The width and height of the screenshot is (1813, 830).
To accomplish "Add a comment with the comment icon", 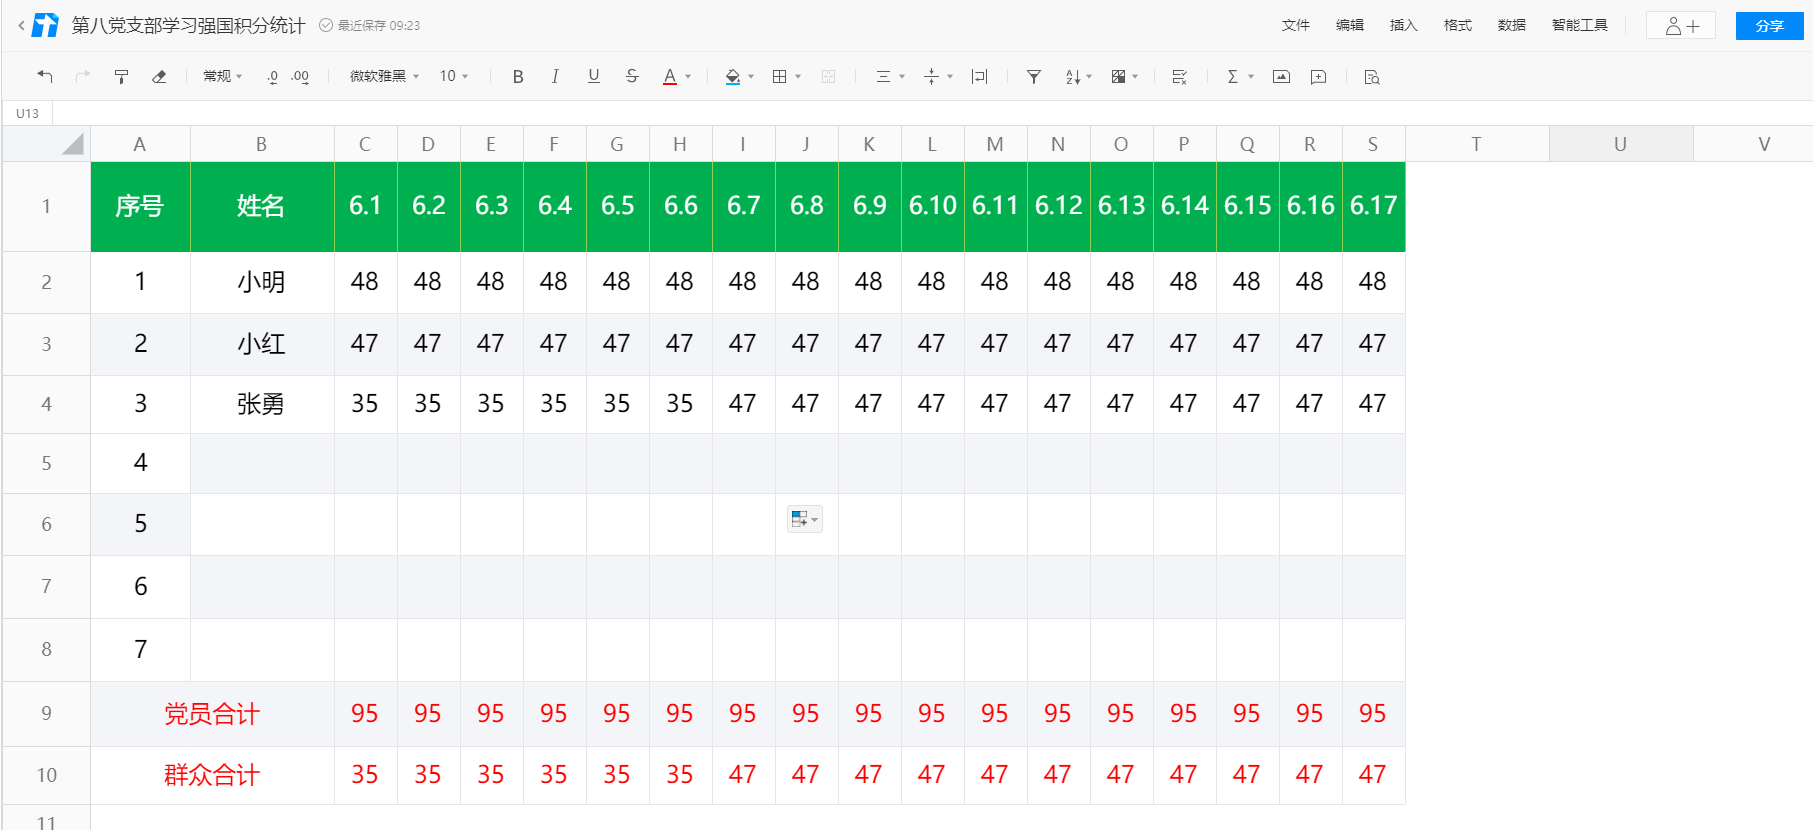I will tap(1318, 76).
